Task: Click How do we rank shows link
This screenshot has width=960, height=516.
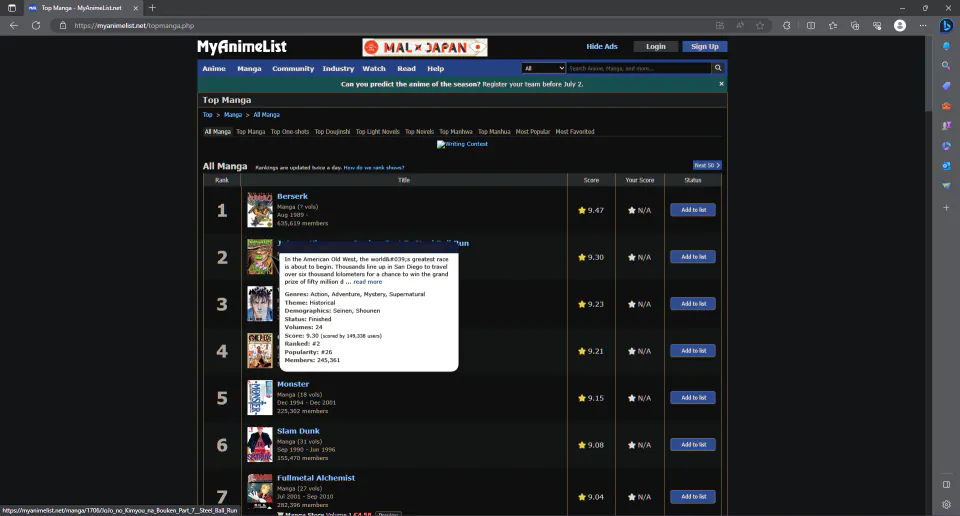Action: pyautogui.click(x=373, y=168)
